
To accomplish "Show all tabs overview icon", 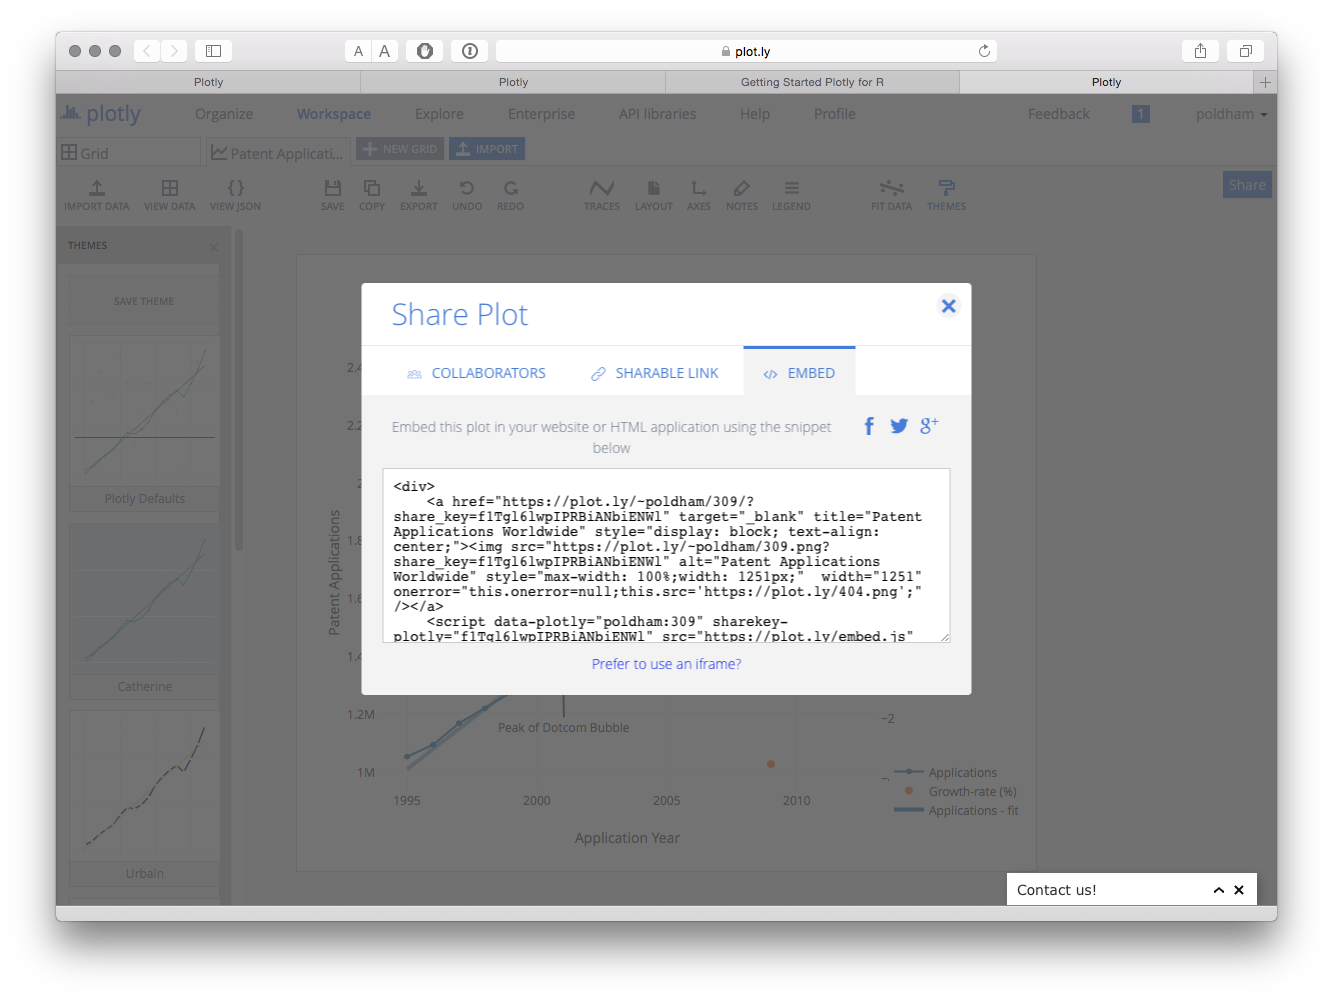I will [x=1246, y=51].
